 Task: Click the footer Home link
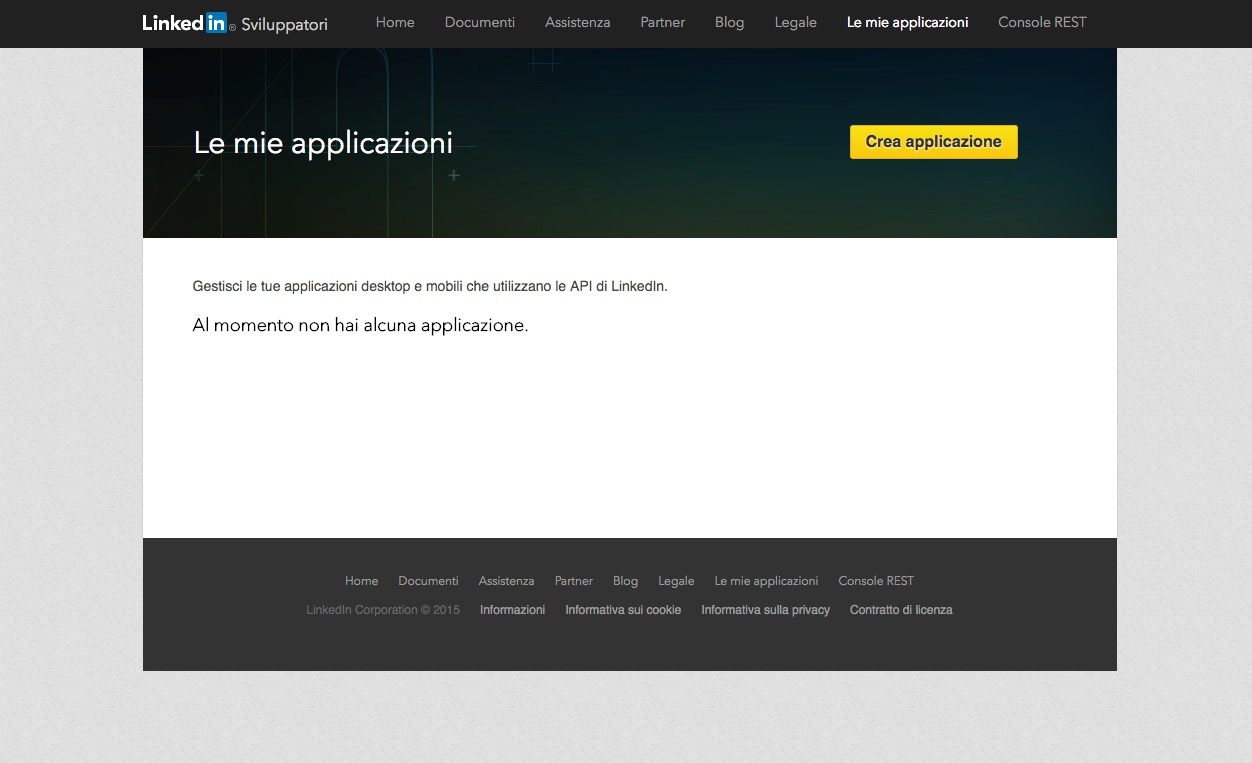[361, 581]
